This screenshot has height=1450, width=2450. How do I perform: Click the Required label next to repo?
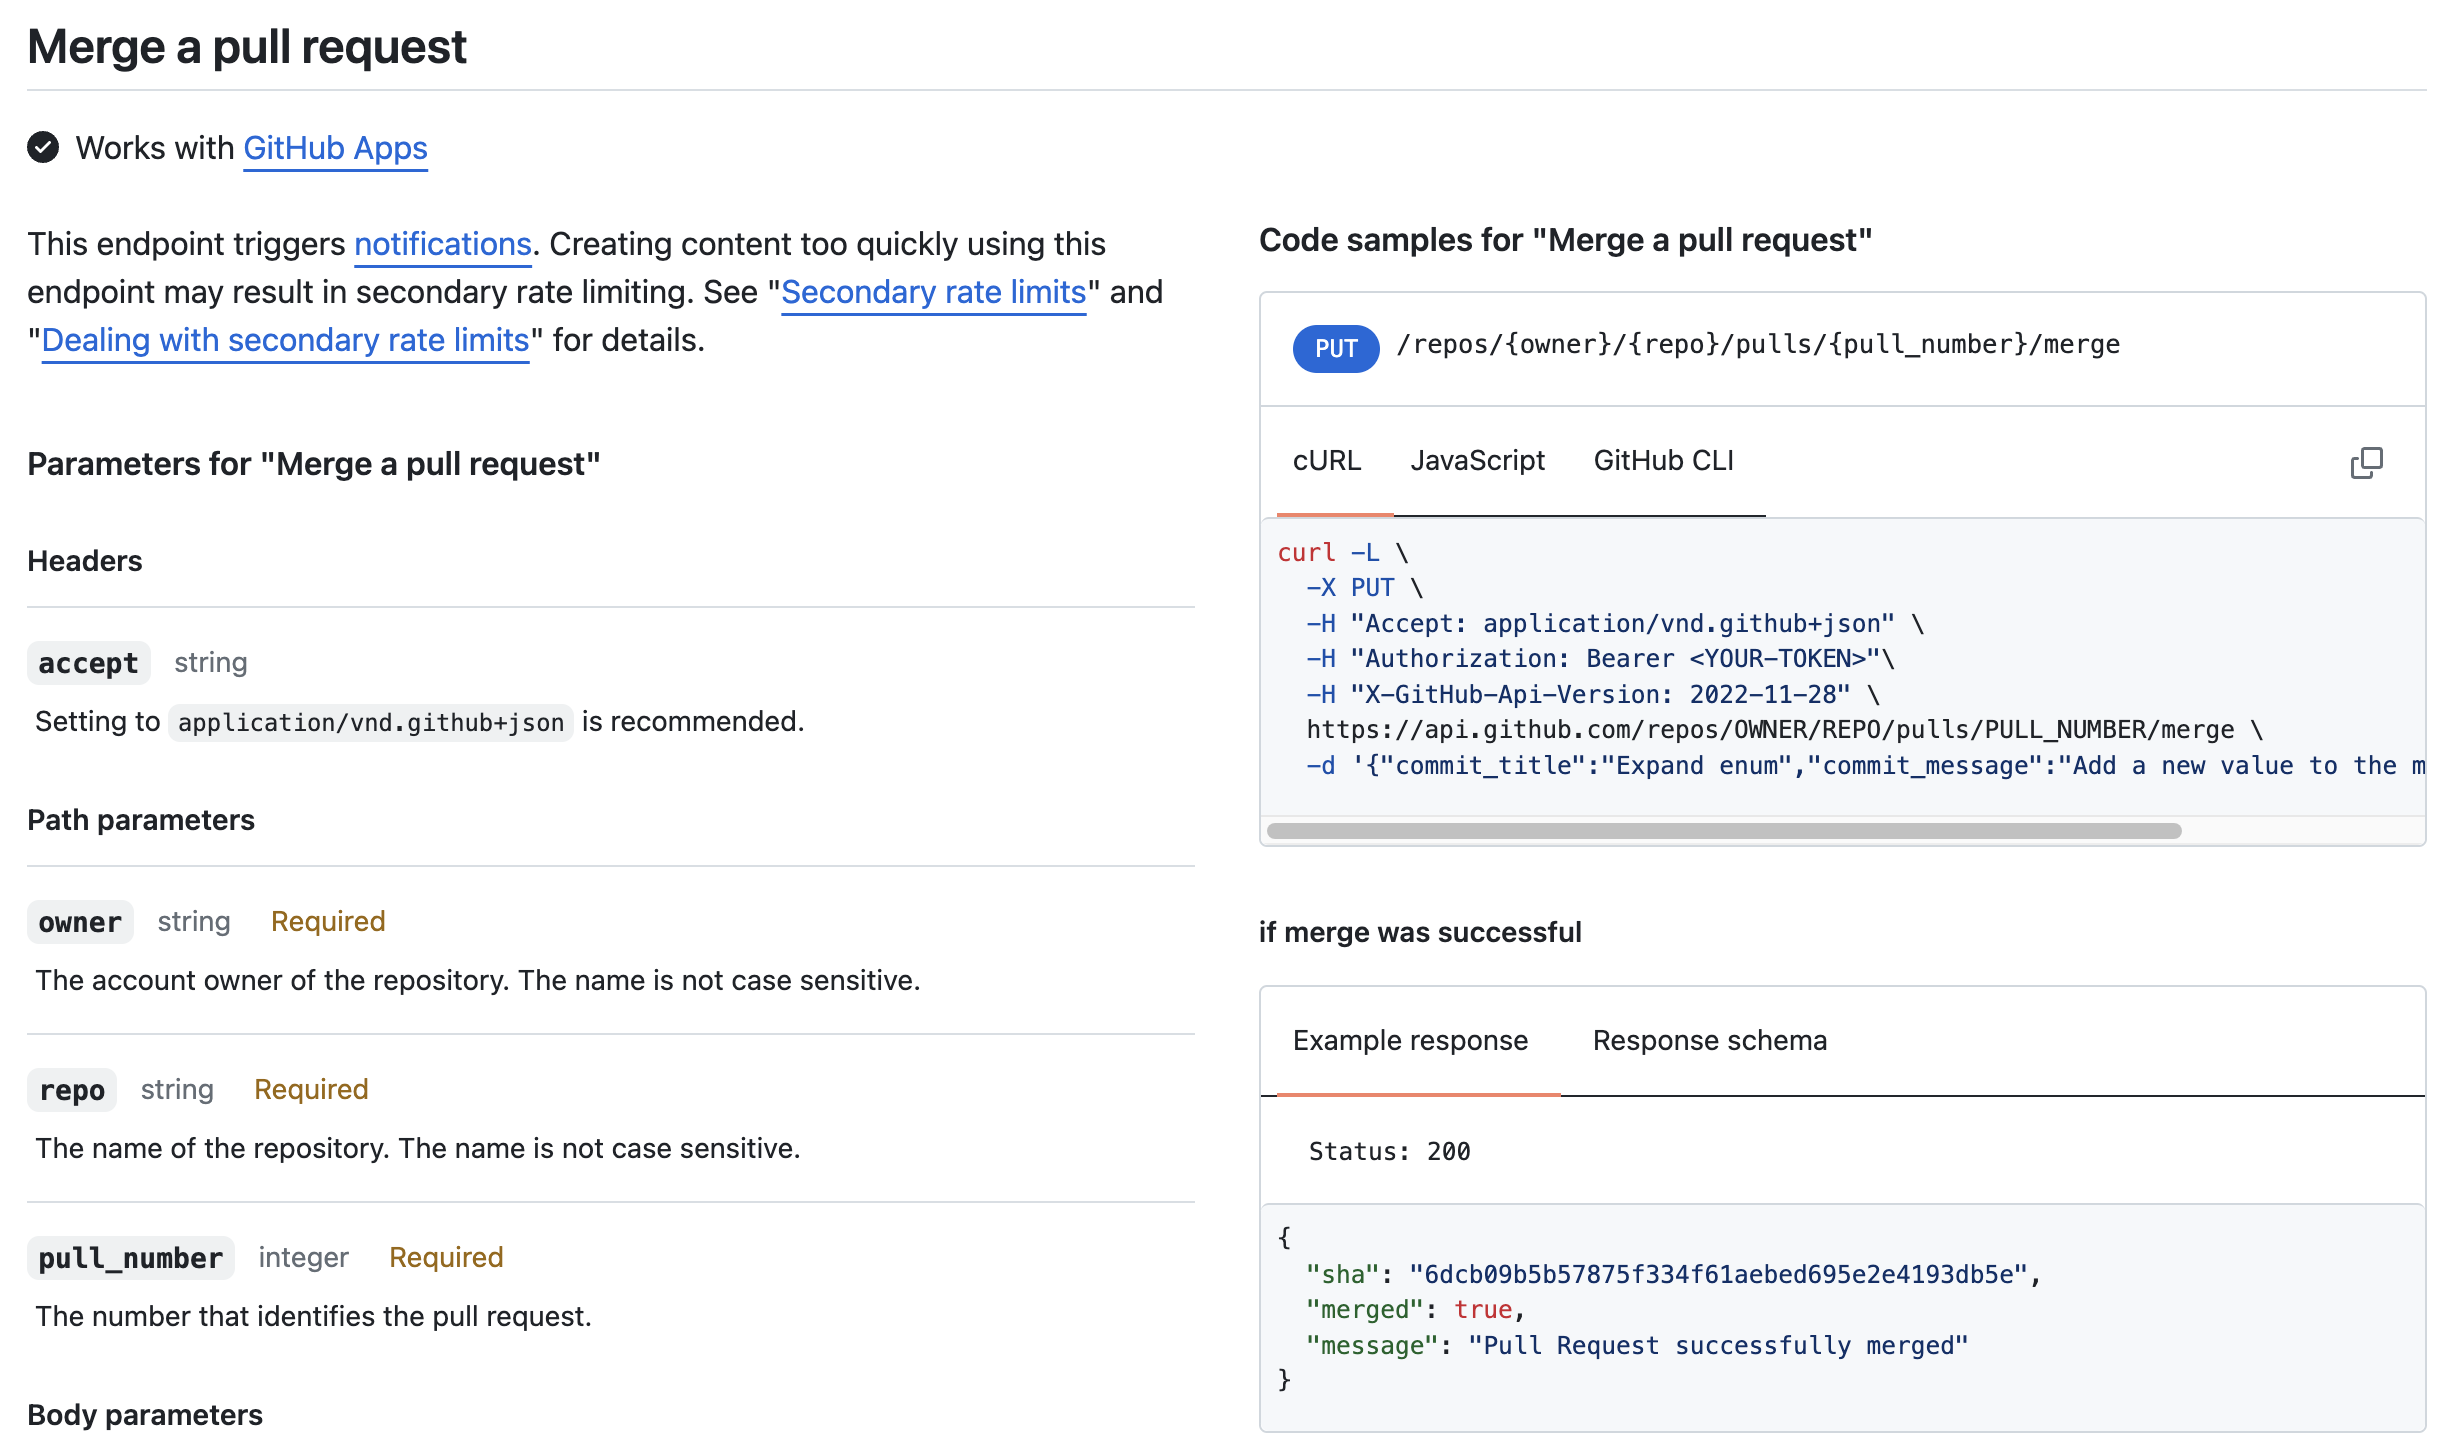pos(311,1090)
